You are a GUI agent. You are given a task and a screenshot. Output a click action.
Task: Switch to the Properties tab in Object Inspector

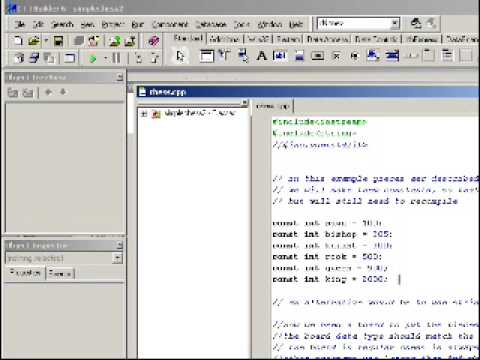(25, 273)
